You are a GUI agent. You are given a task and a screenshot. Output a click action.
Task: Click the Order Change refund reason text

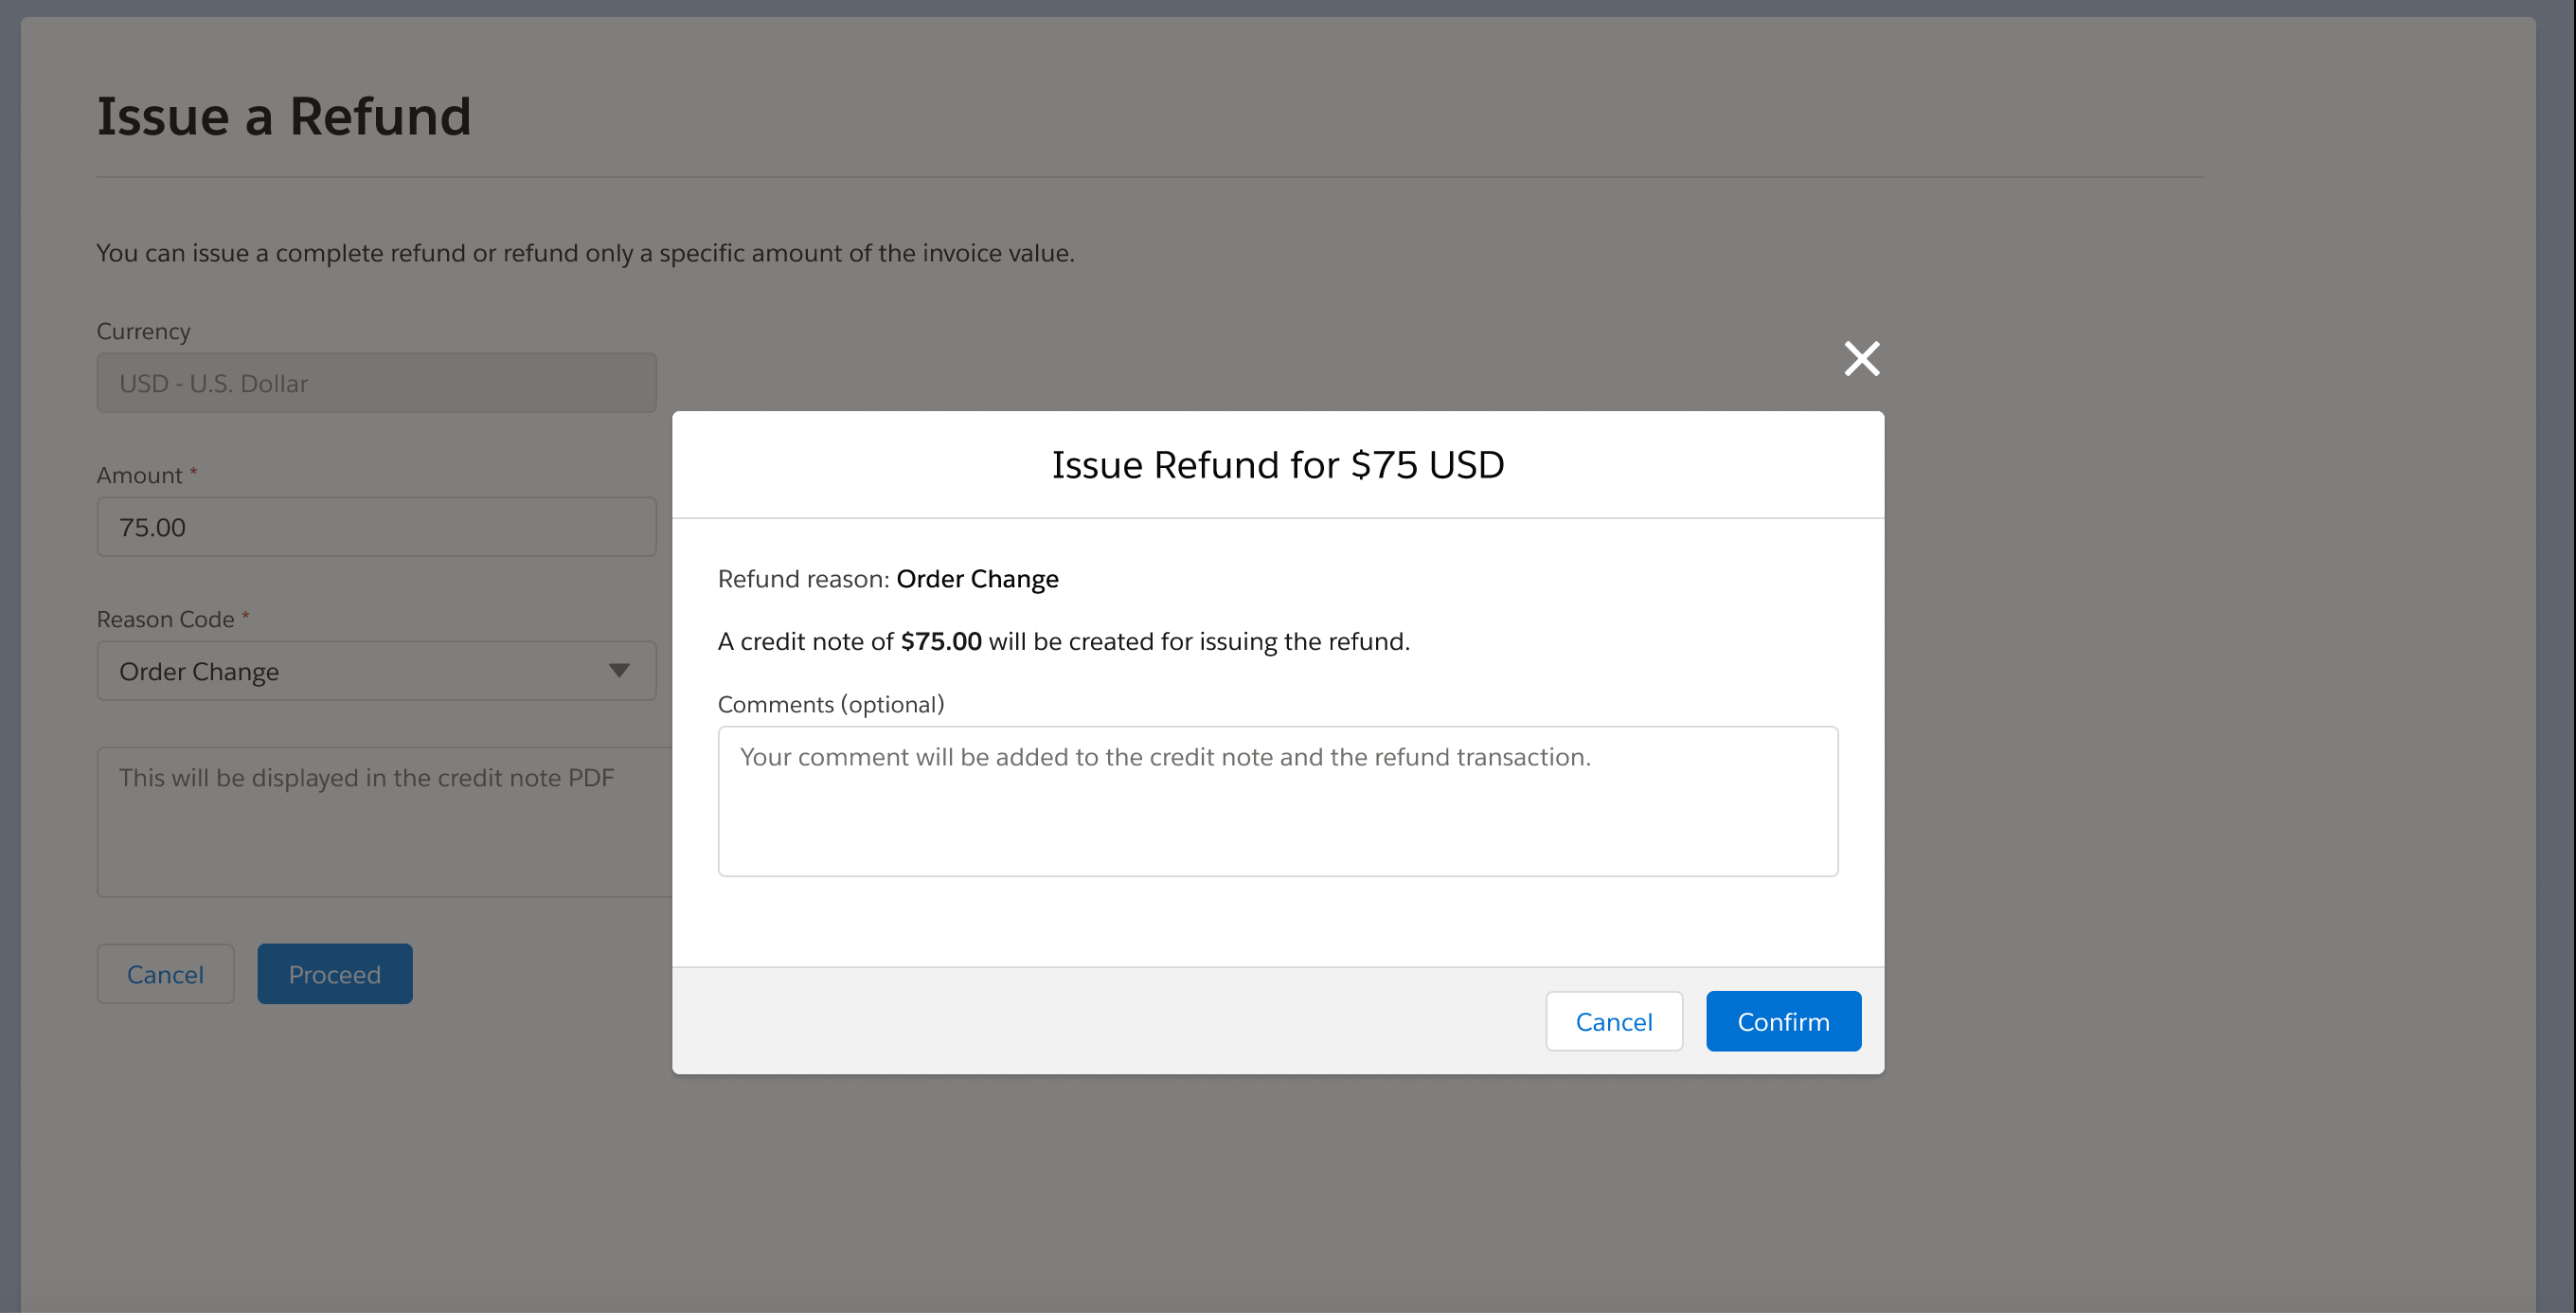[977, 579]
